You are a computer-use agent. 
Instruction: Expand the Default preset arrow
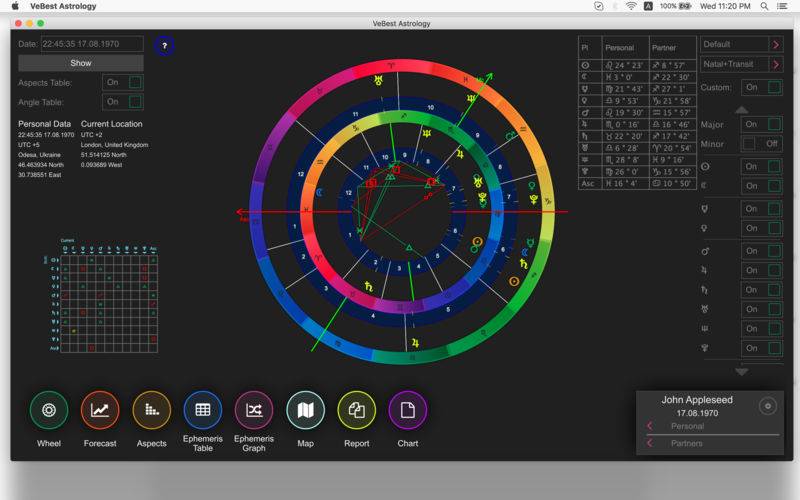pos(776,44)
